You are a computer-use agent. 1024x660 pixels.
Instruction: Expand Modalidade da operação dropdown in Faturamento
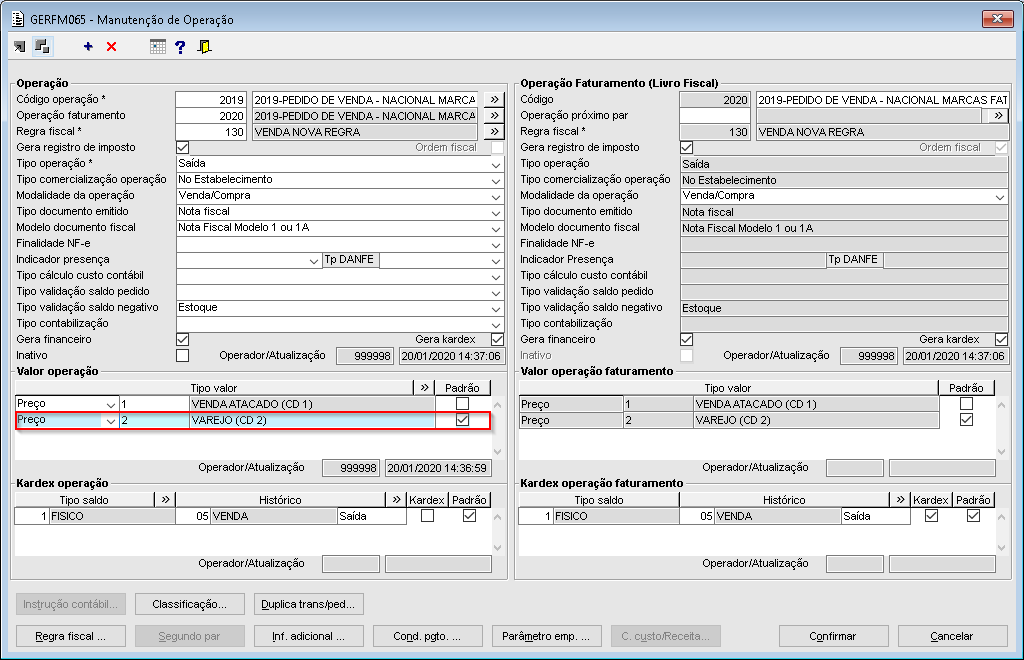pyautogui.click(x=1000, y=196)
